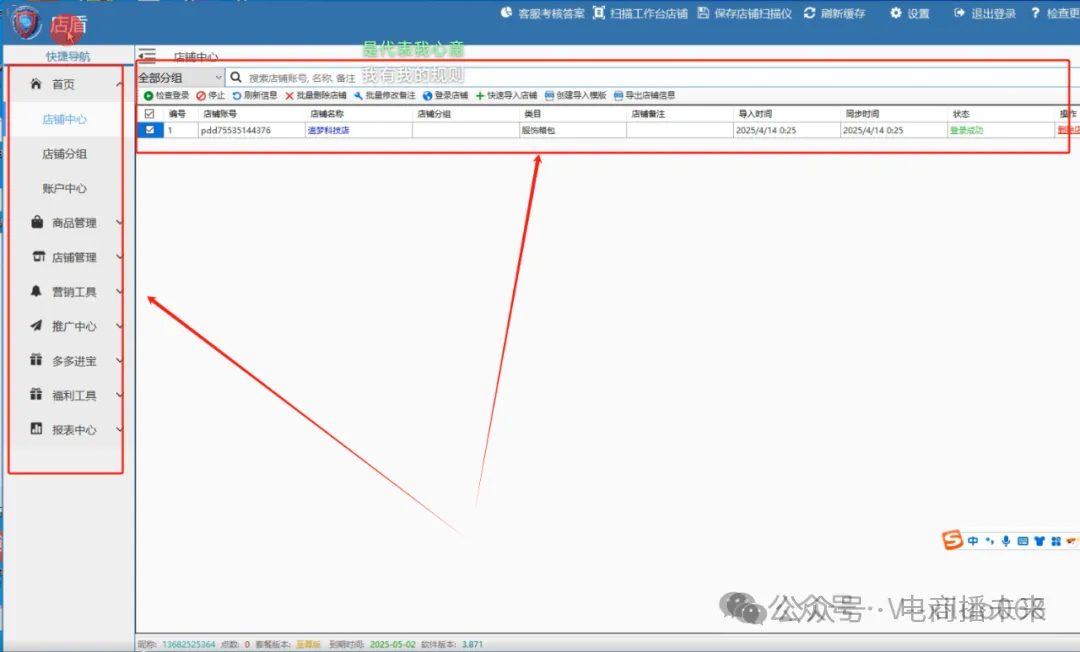The width and height of the screenshot is (1080, 652).
Task: Open 设置 gear icon in top bar
Action: point(896,13)
